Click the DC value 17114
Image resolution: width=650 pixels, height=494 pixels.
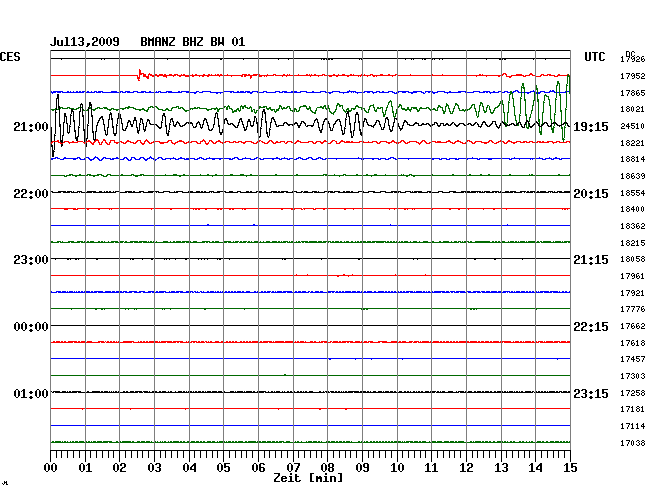click(x=633, y=426)
